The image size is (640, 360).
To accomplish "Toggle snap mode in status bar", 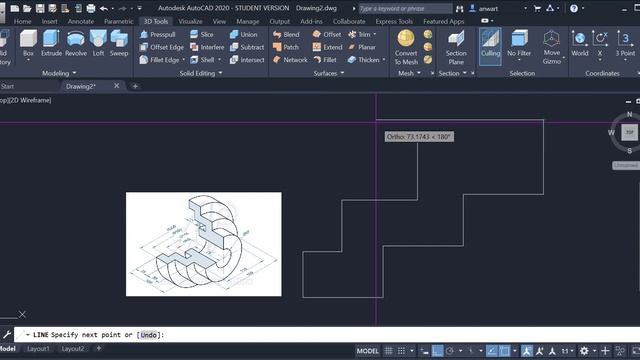I will [401, 351].
